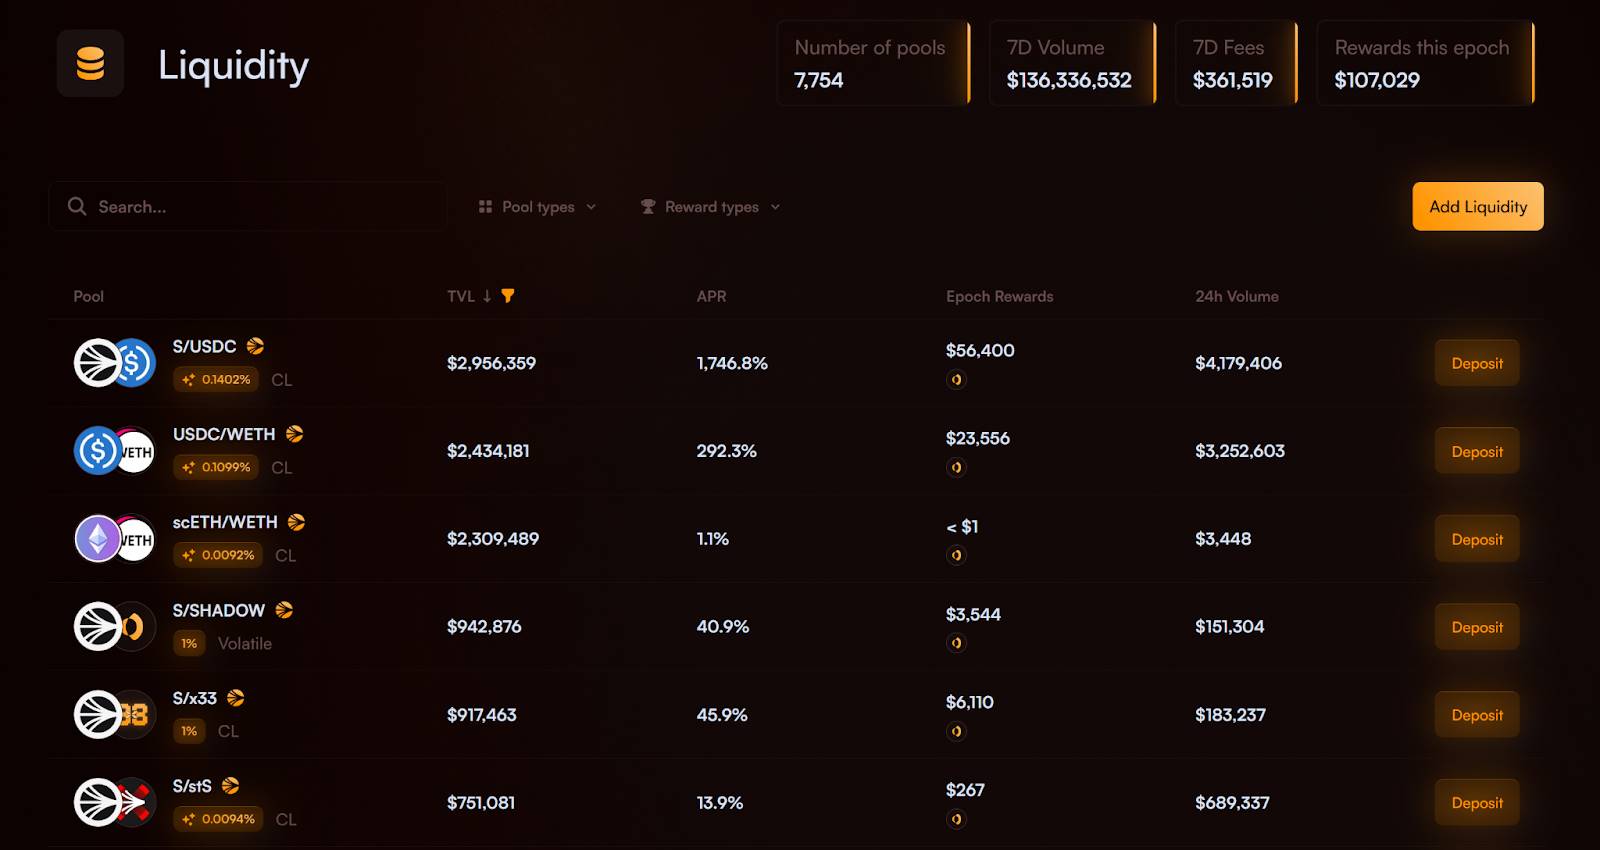
Task: Click the reward token icon under $3,544
Action: 957,643
